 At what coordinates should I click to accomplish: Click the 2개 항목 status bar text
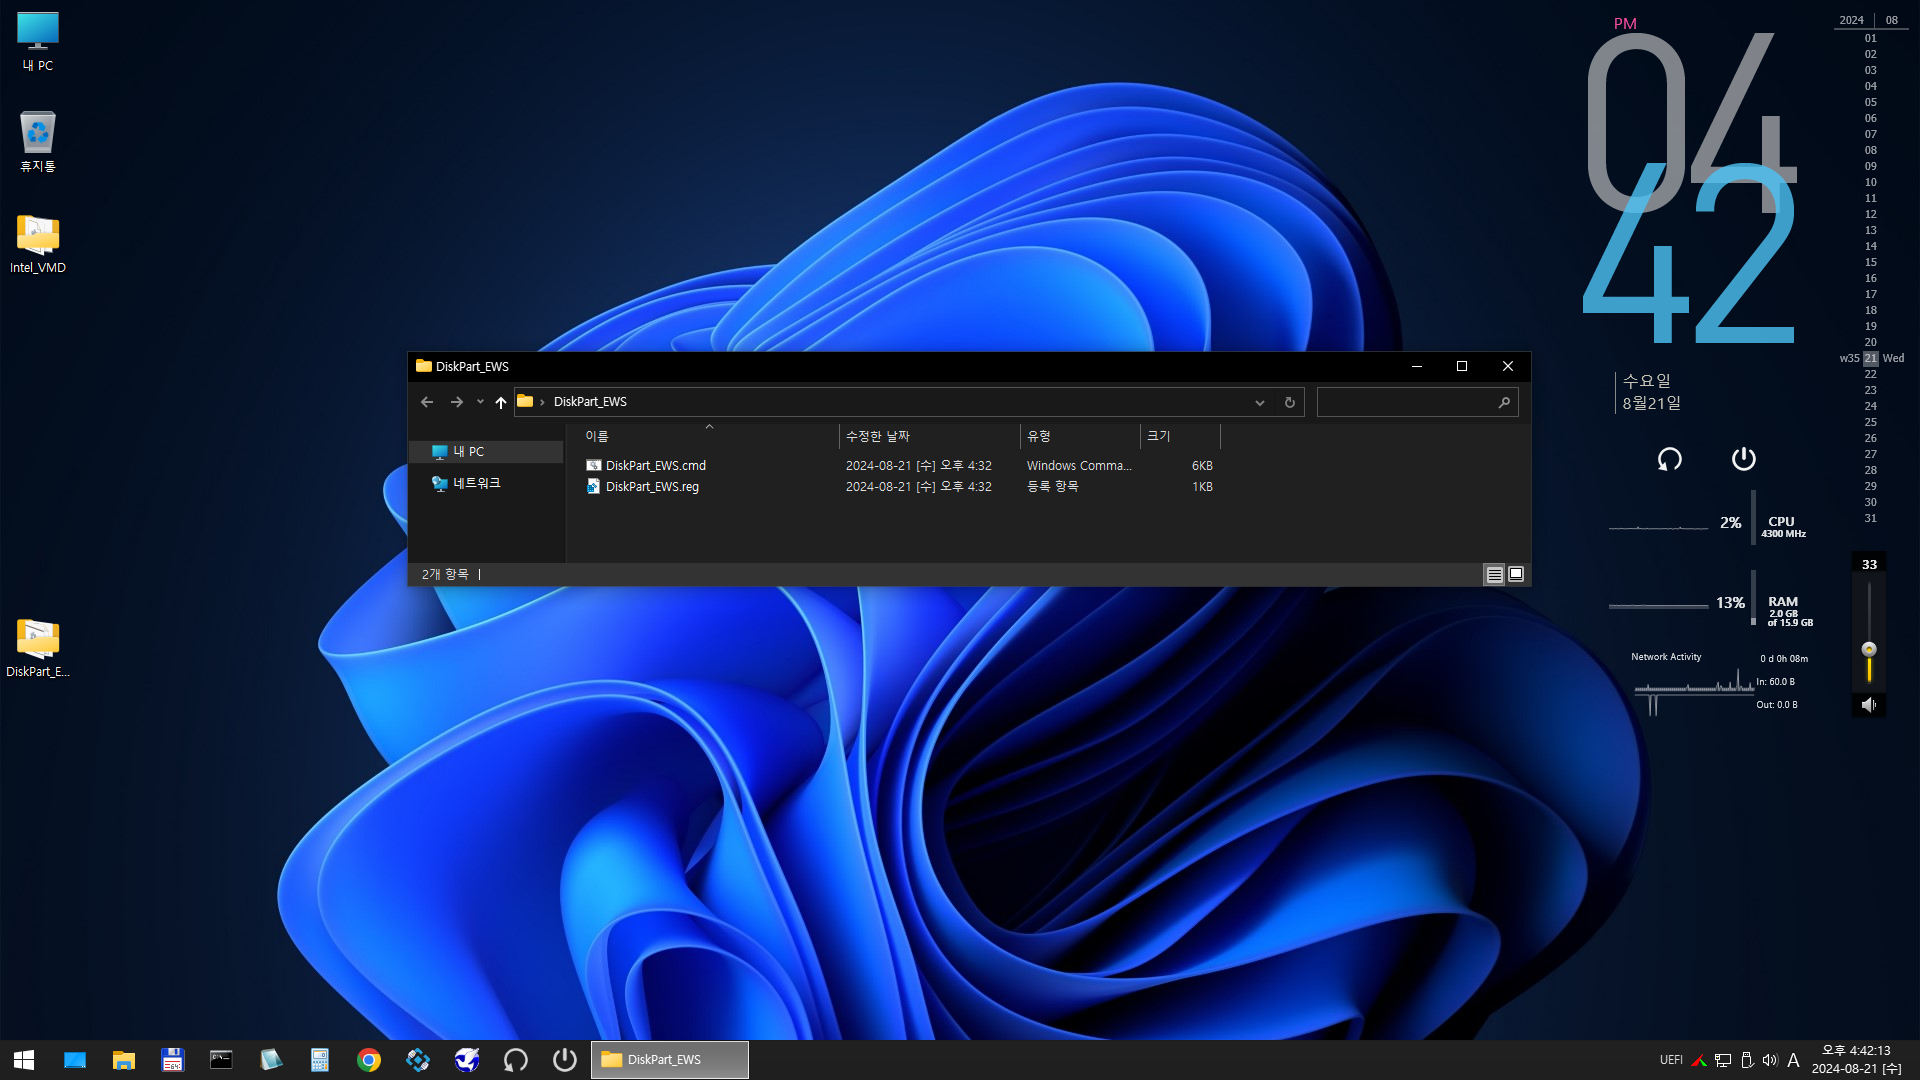tap(445, 574)
